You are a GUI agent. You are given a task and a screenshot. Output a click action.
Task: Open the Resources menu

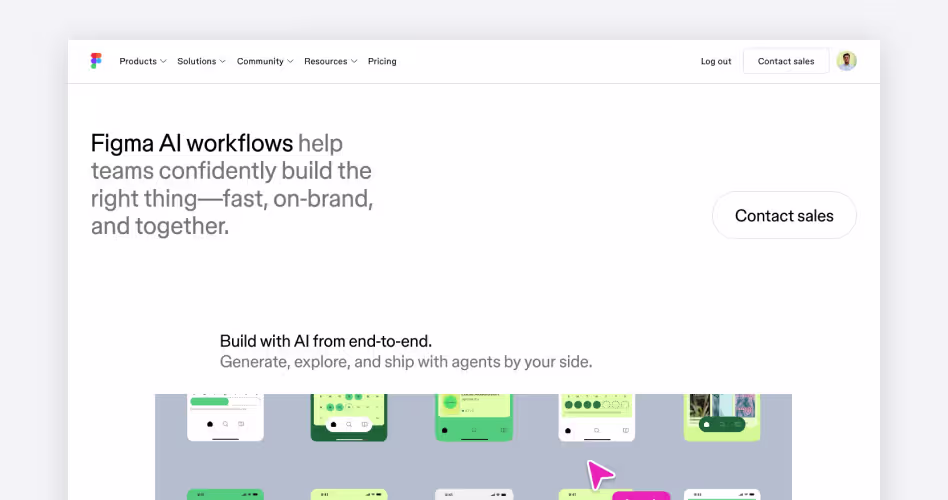[331, 61]
